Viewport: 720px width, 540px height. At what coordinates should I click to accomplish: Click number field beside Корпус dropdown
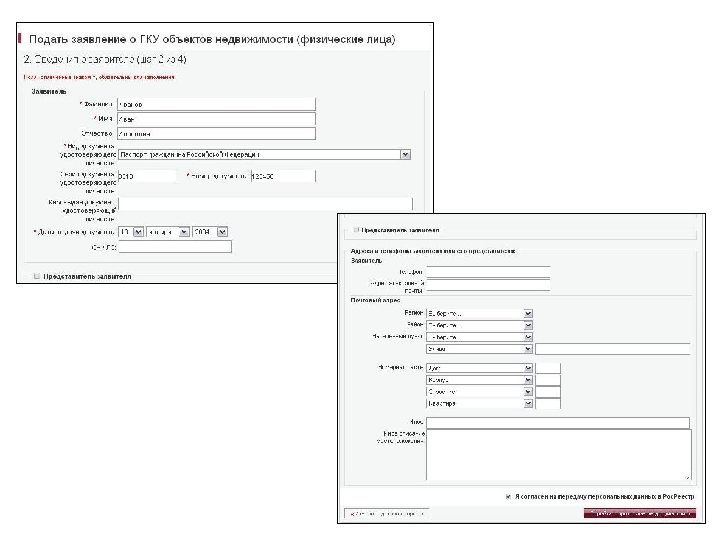(548, 380)
